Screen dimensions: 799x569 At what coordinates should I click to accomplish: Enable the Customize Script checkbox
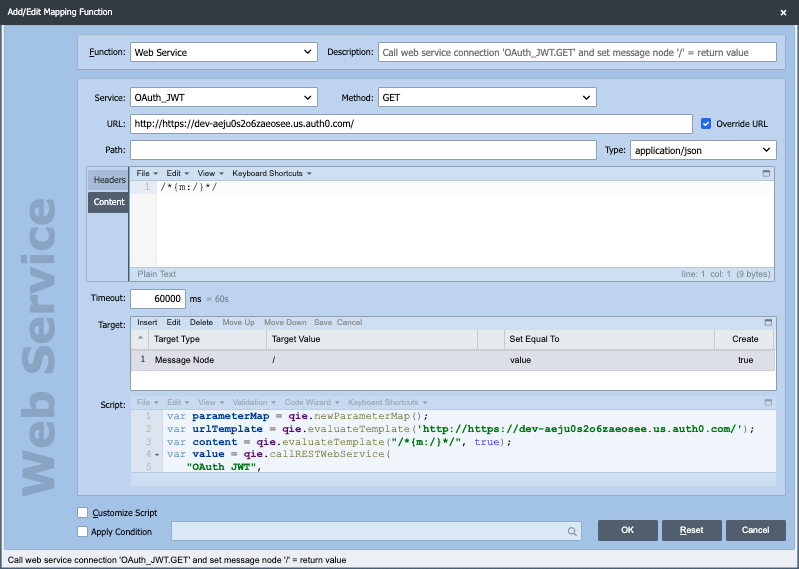[x=83, y=512]
